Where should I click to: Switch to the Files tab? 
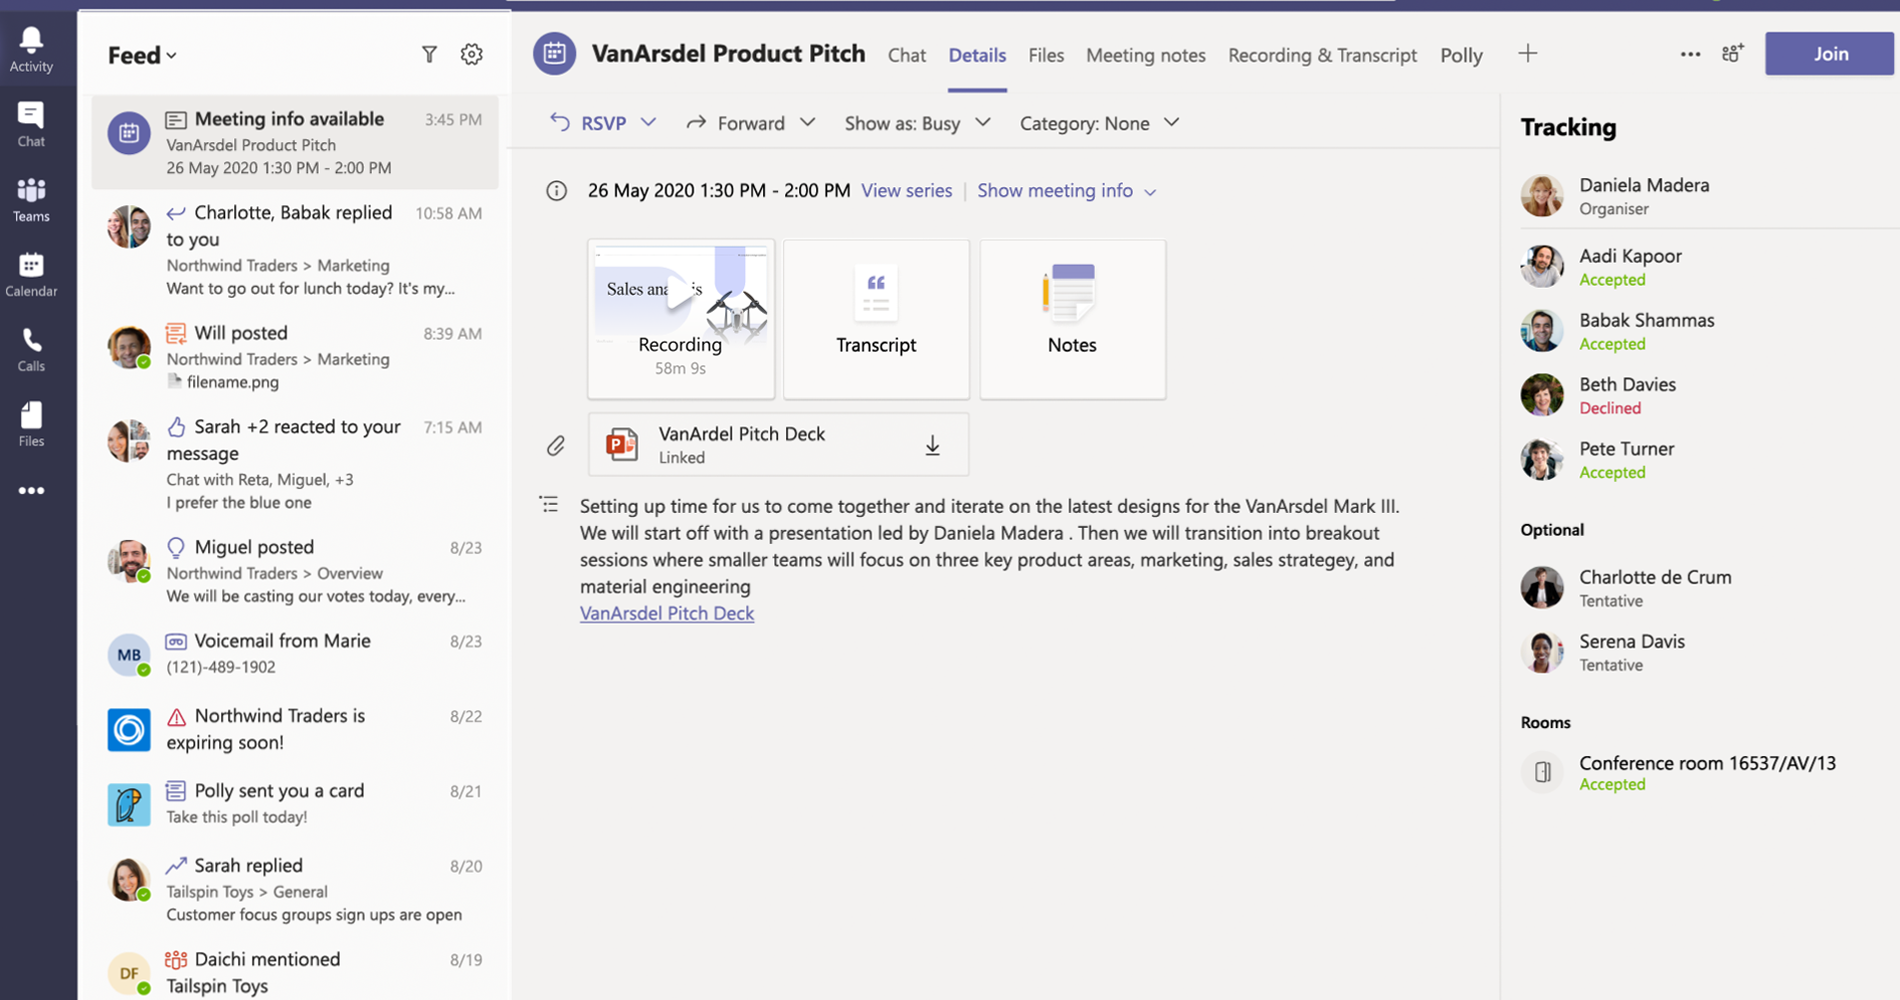[x=1046, y=55]
